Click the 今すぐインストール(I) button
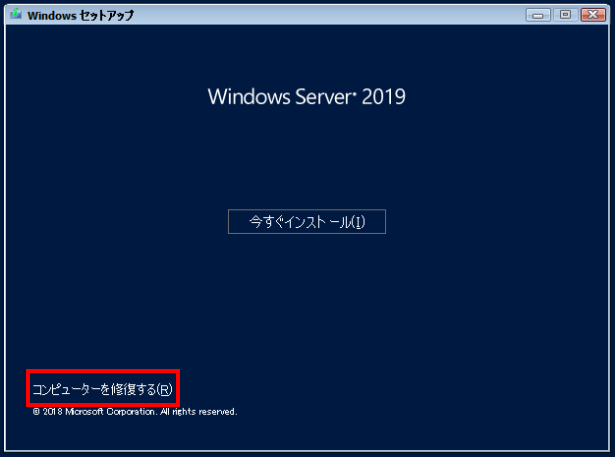 point(307,222)
